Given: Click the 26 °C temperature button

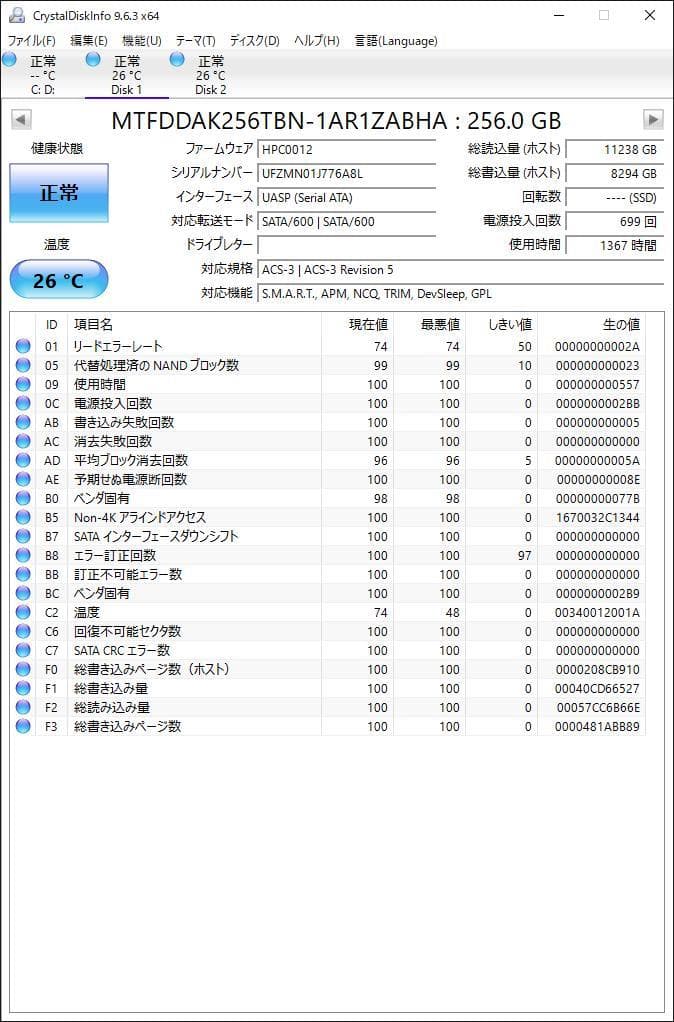Looking at the screenshot, I should [x=59, y=280].
